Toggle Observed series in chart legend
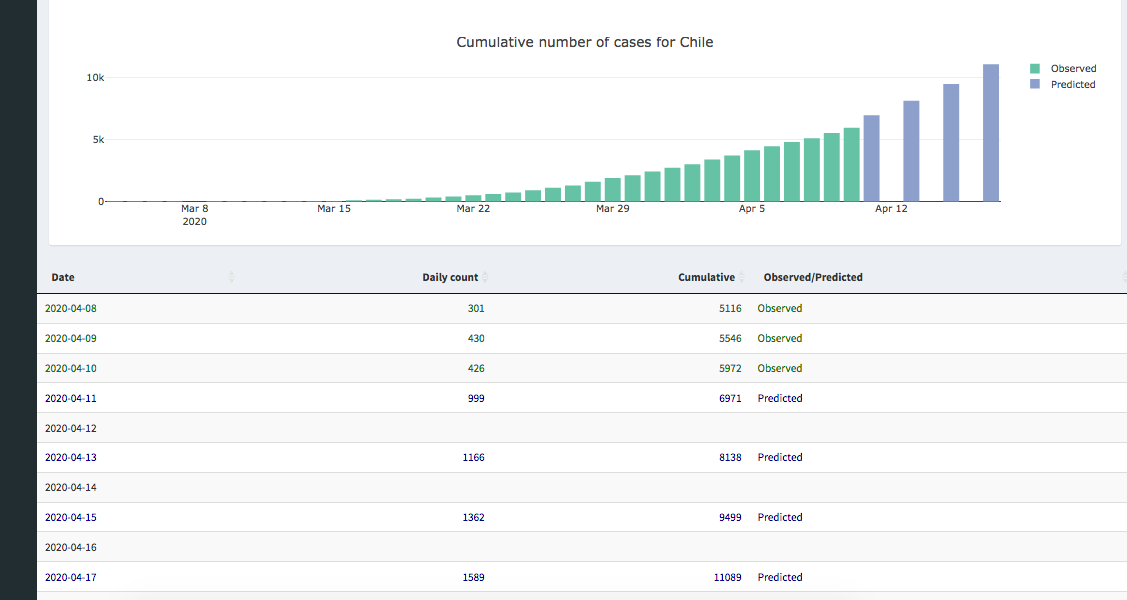 click(x=1073, y=69)
